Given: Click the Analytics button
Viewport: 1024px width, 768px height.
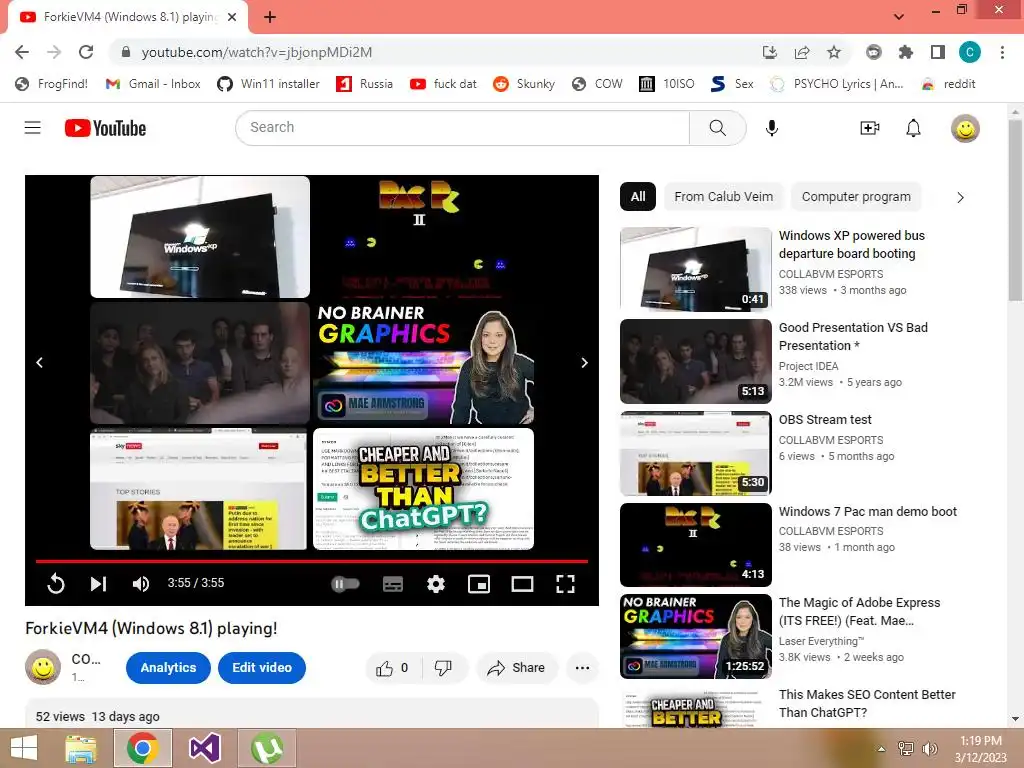Looking at the screenshot, I should point(168,667).
